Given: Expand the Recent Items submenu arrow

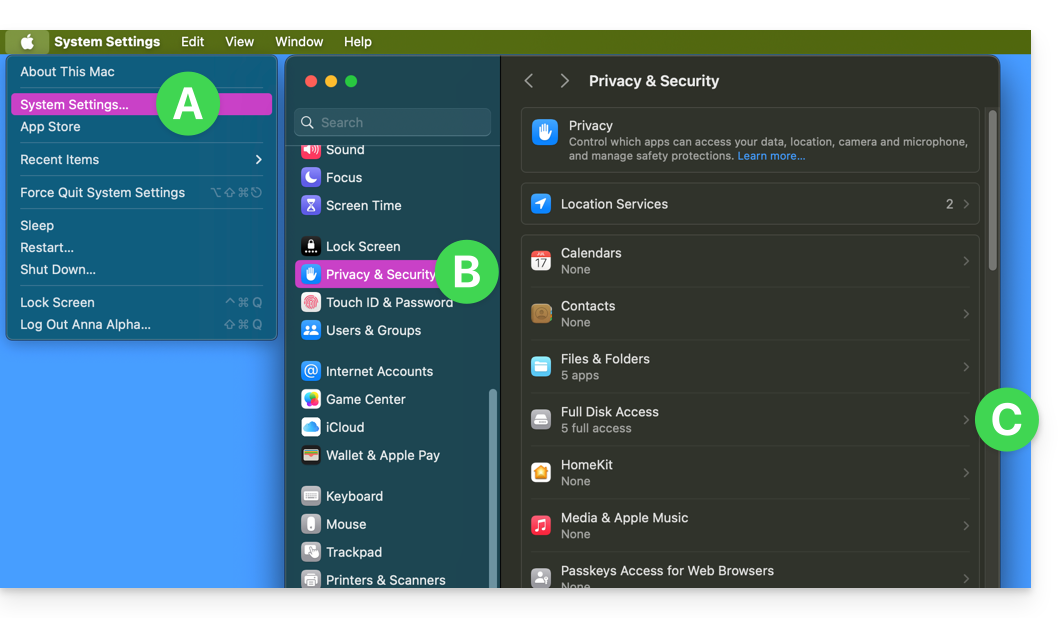Looking at the screenshot, I should tap(258, 160).
